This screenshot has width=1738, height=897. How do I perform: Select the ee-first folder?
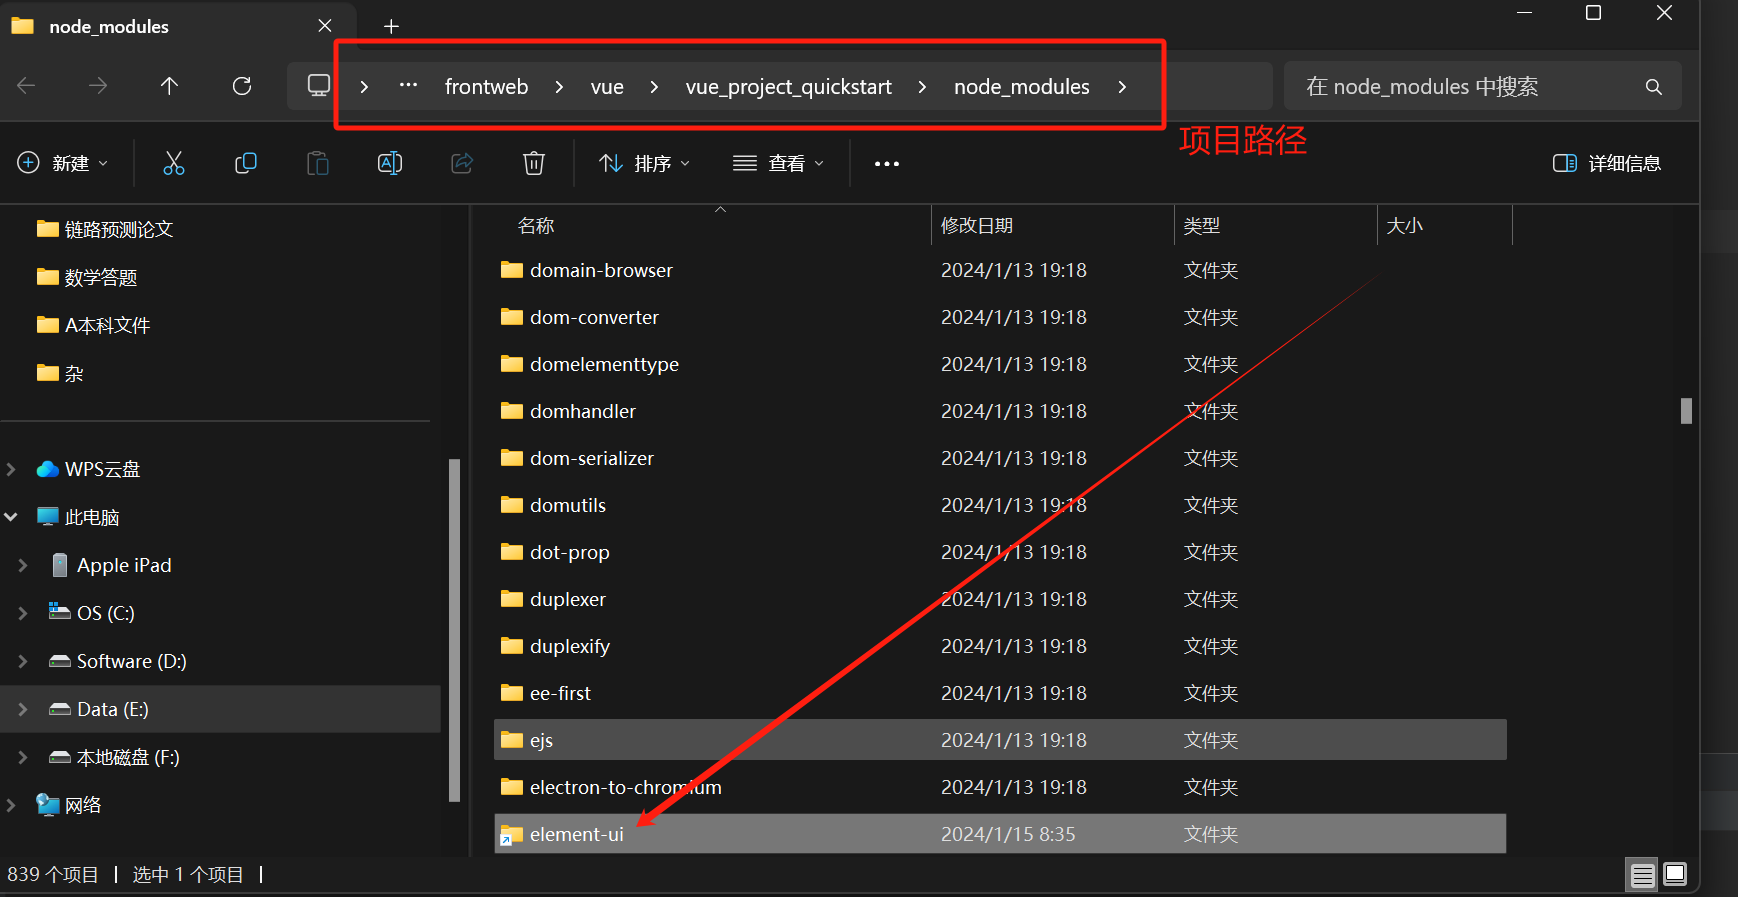pyautogui.click(x=1000, y=693)
